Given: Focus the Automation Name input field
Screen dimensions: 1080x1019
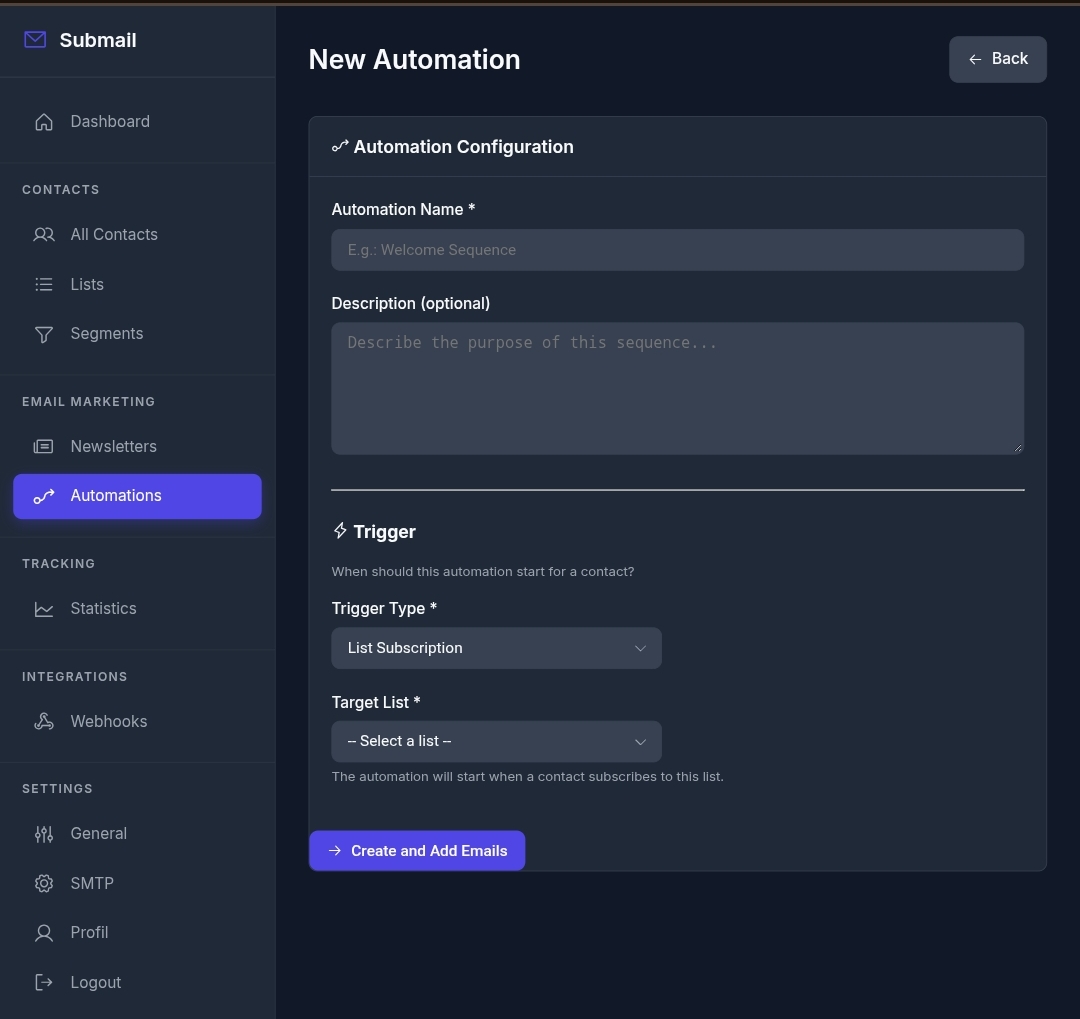Looking at the screenshot, I should (678, 250).
